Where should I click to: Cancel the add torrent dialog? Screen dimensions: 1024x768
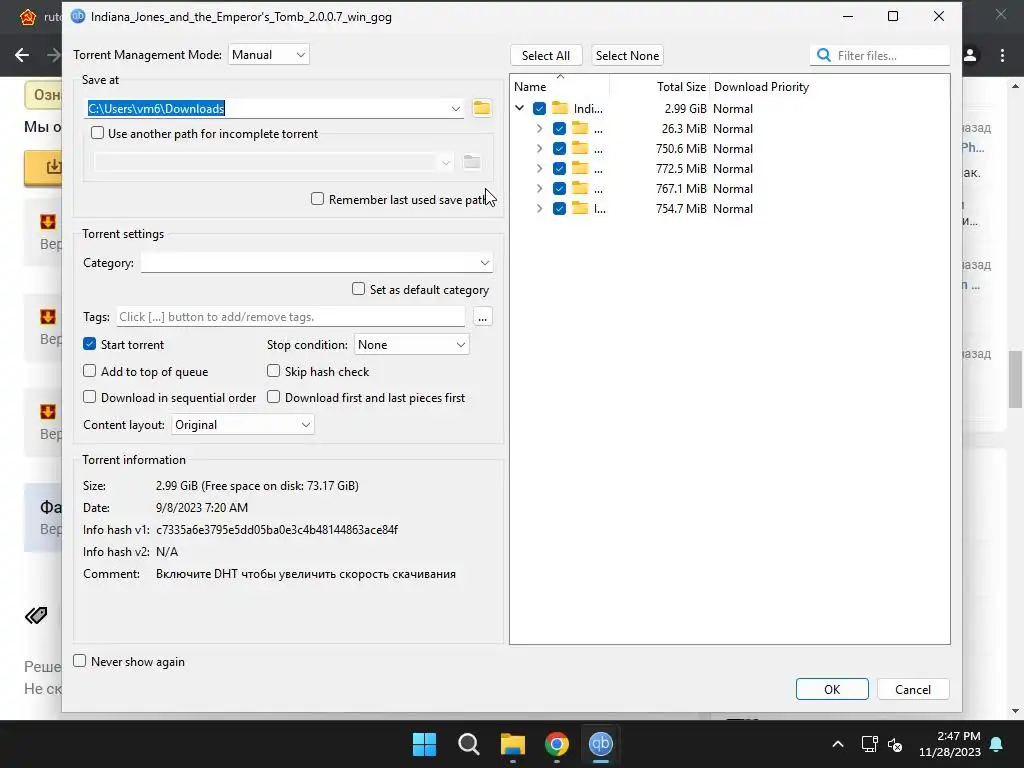[912, 689]
